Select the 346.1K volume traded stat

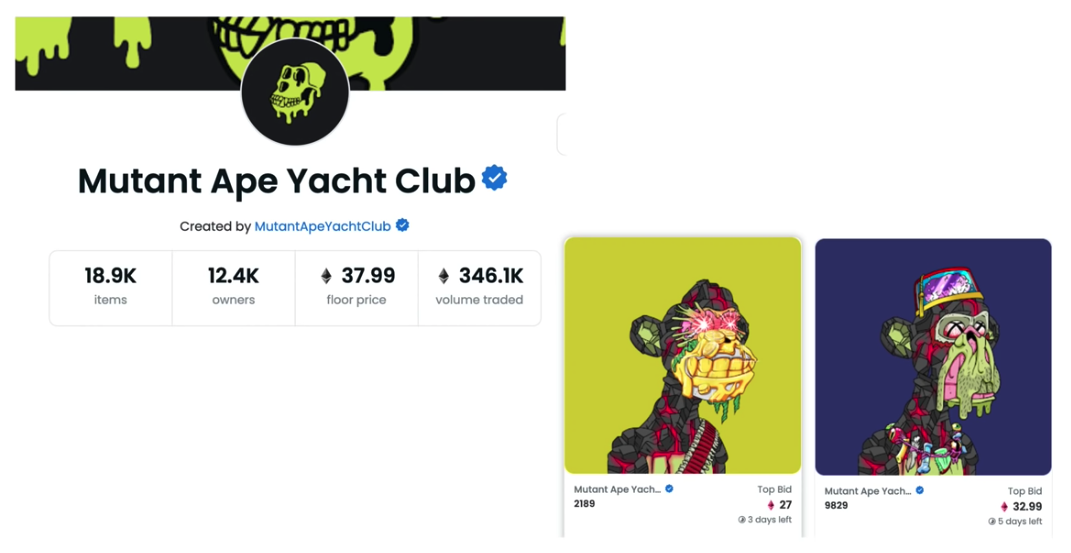(x=479, y=287)
